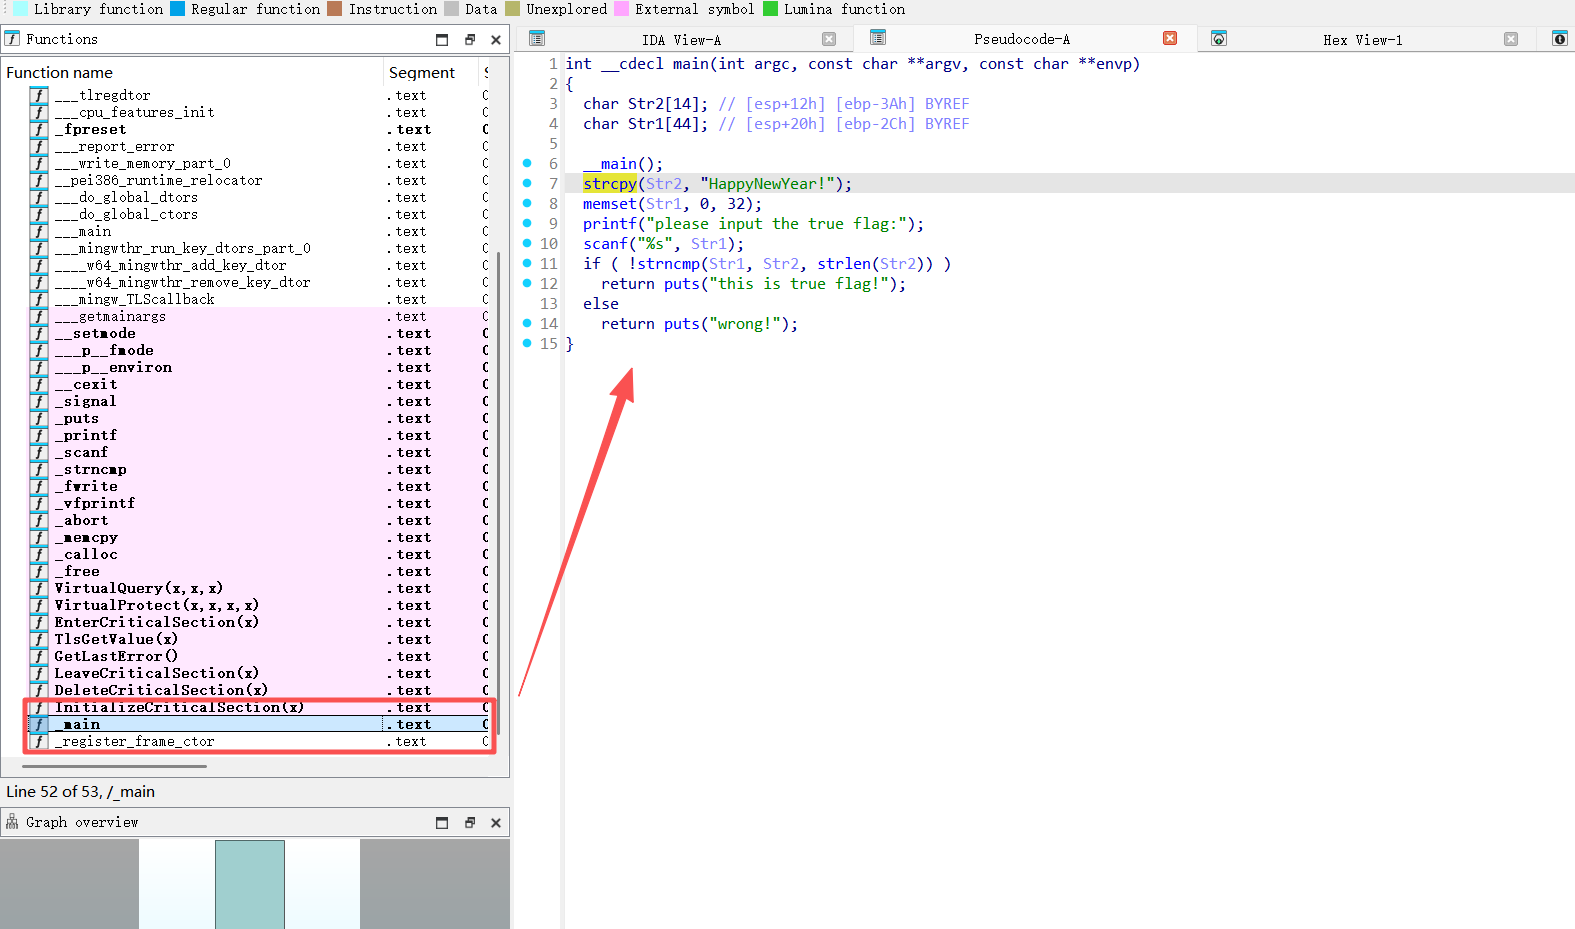Click the partially visible tab icon after Hex View-1
Viewport: 1575px width, 929px height.
(x=1560, y=39)
